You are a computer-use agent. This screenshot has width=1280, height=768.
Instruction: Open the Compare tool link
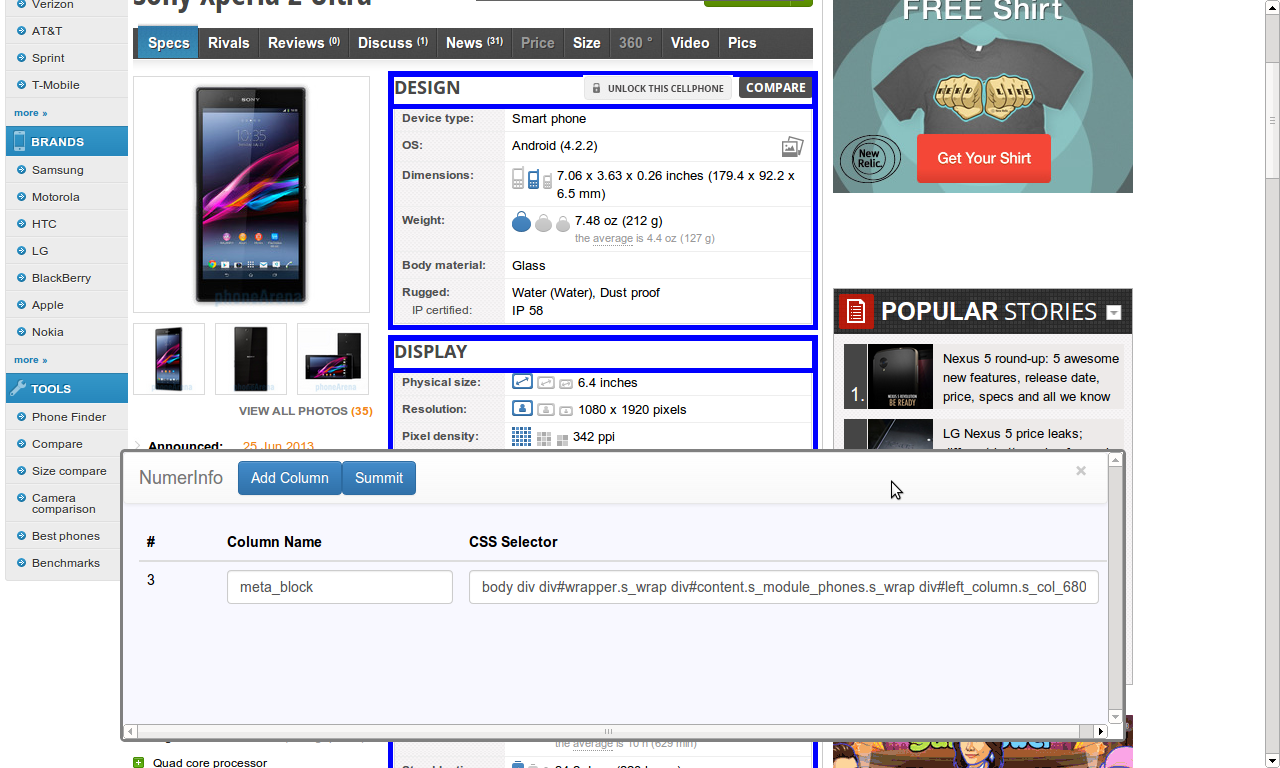pos(57,444)
